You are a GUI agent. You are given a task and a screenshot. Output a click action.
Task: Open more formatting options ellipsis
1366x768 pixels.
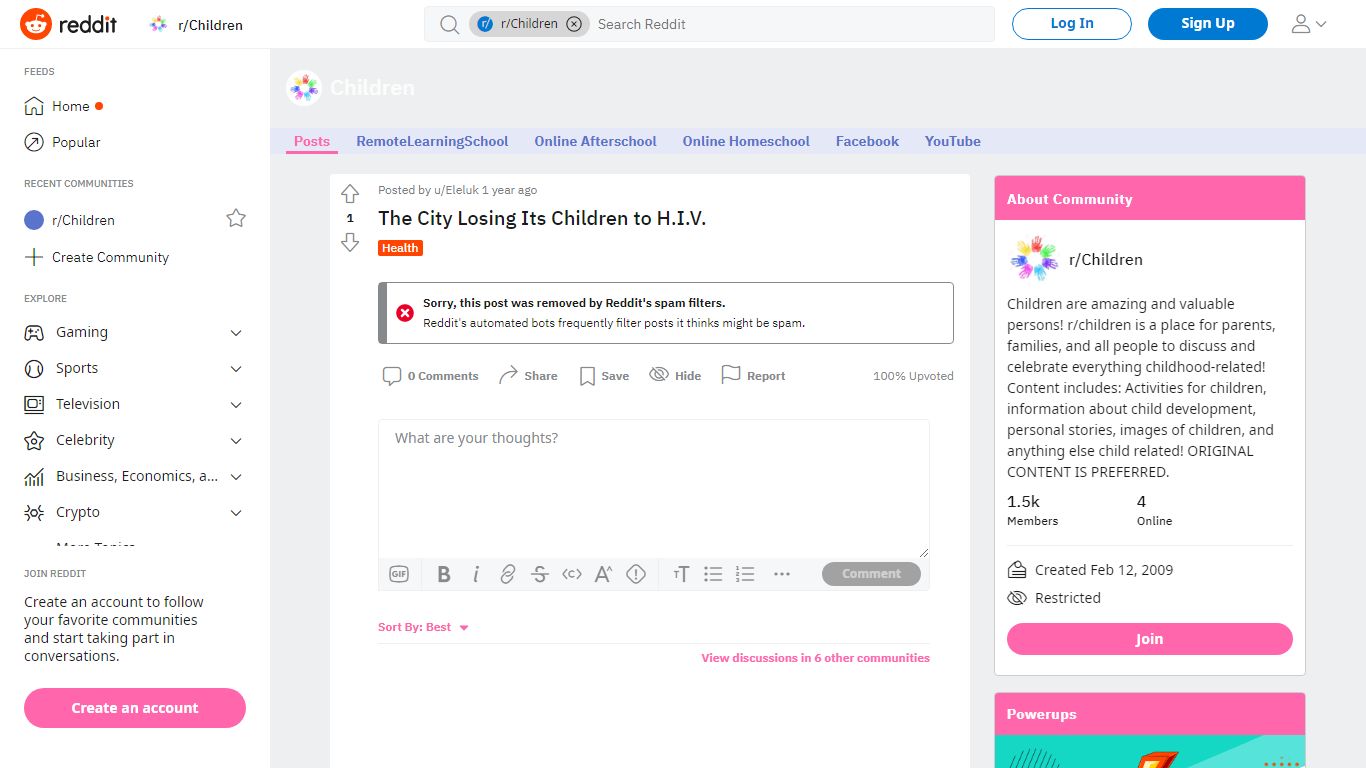782,574
